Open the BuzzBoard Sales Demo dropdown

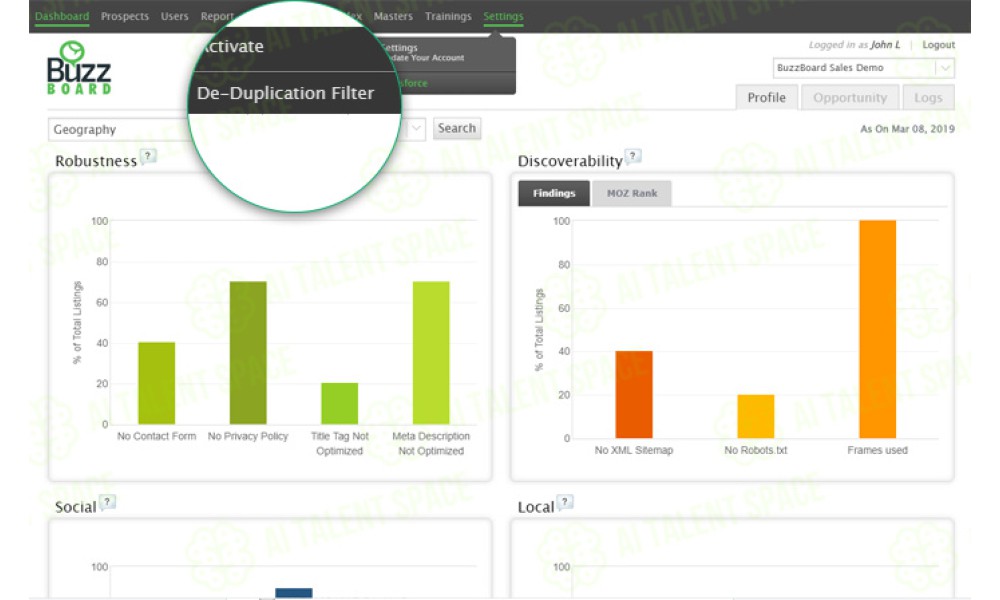click(x=864, y=68)
